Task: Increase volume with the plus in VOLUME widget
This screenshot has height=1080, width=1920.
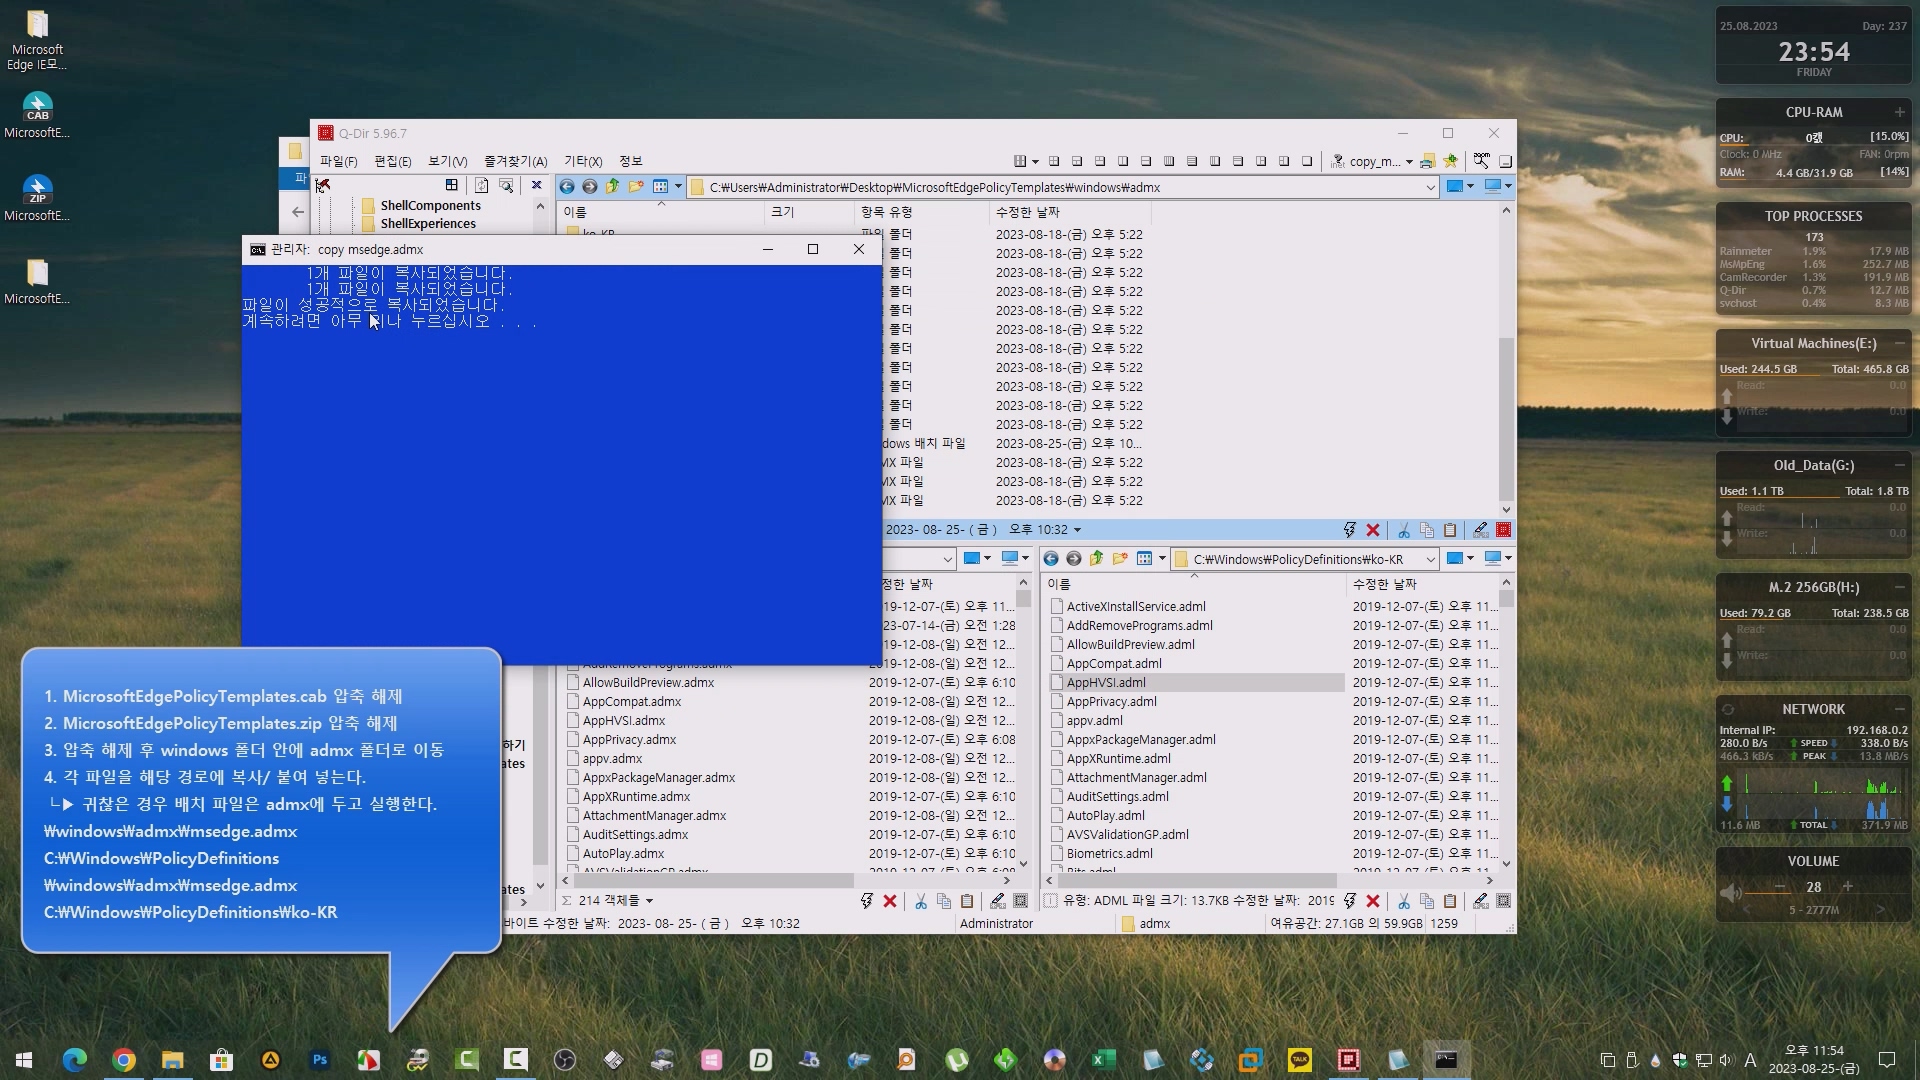Action: point(1847,887)
